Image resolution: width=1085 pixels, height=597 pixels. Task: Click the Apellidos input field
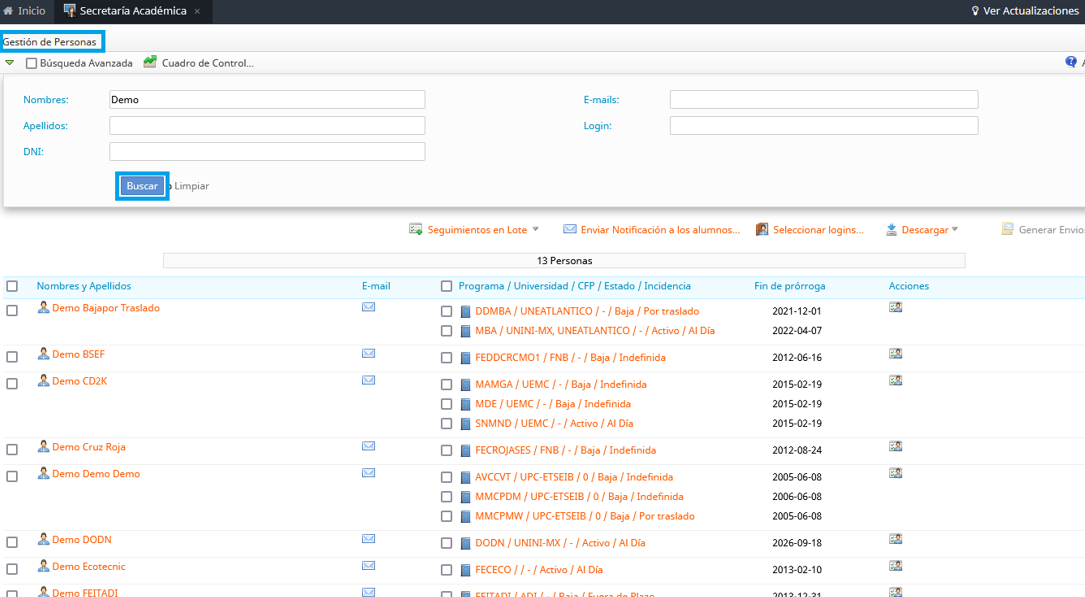coord(267,126)
